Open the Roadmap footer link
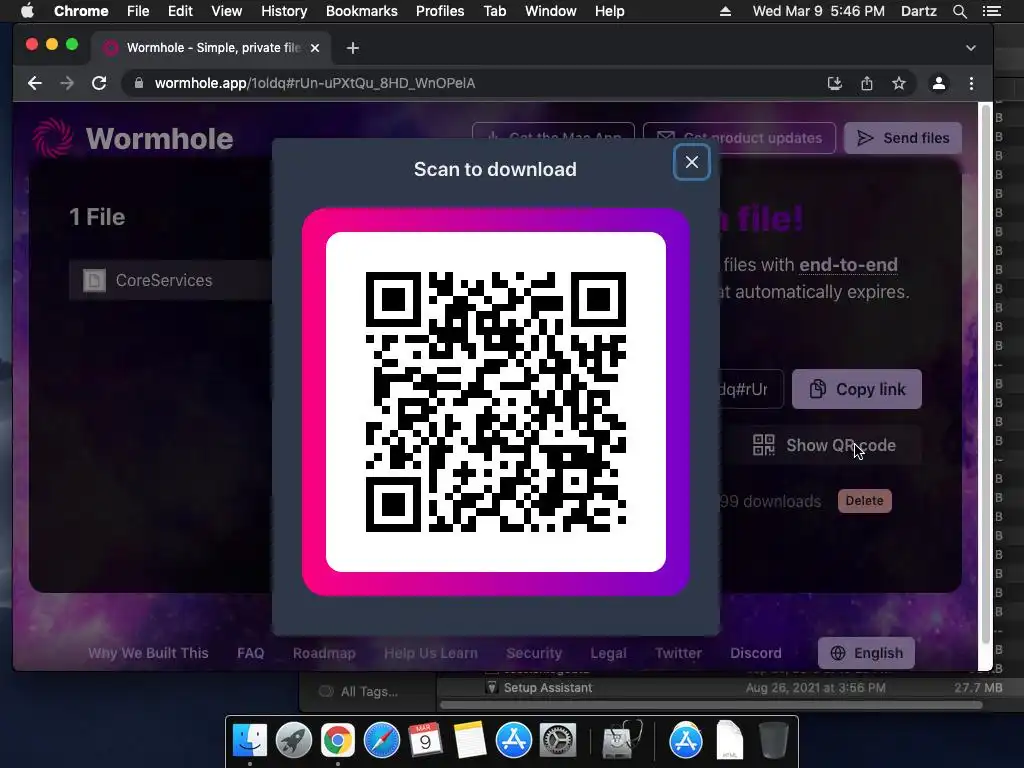 tap(324, 653)
